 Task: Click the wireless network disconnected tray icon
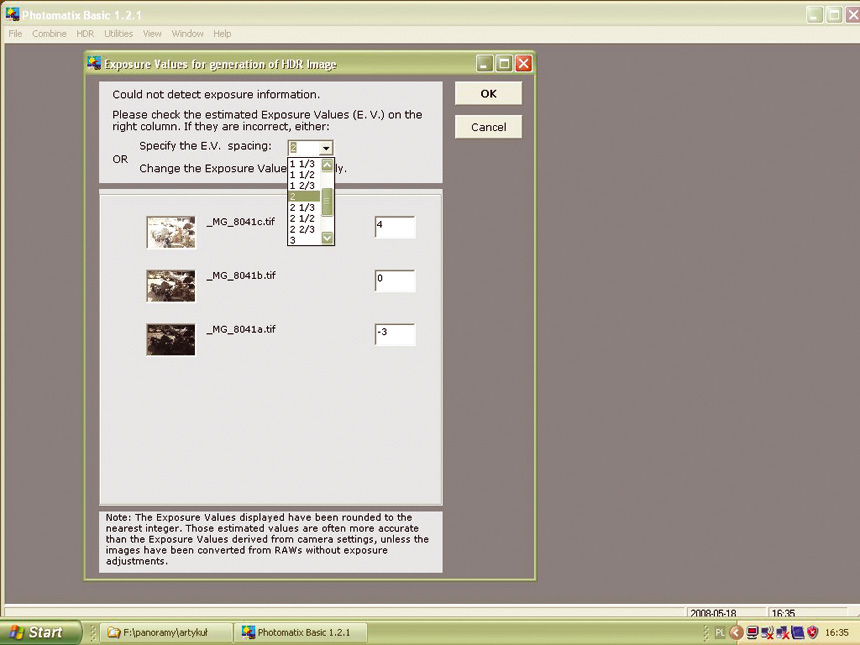[x=767, y=632]
